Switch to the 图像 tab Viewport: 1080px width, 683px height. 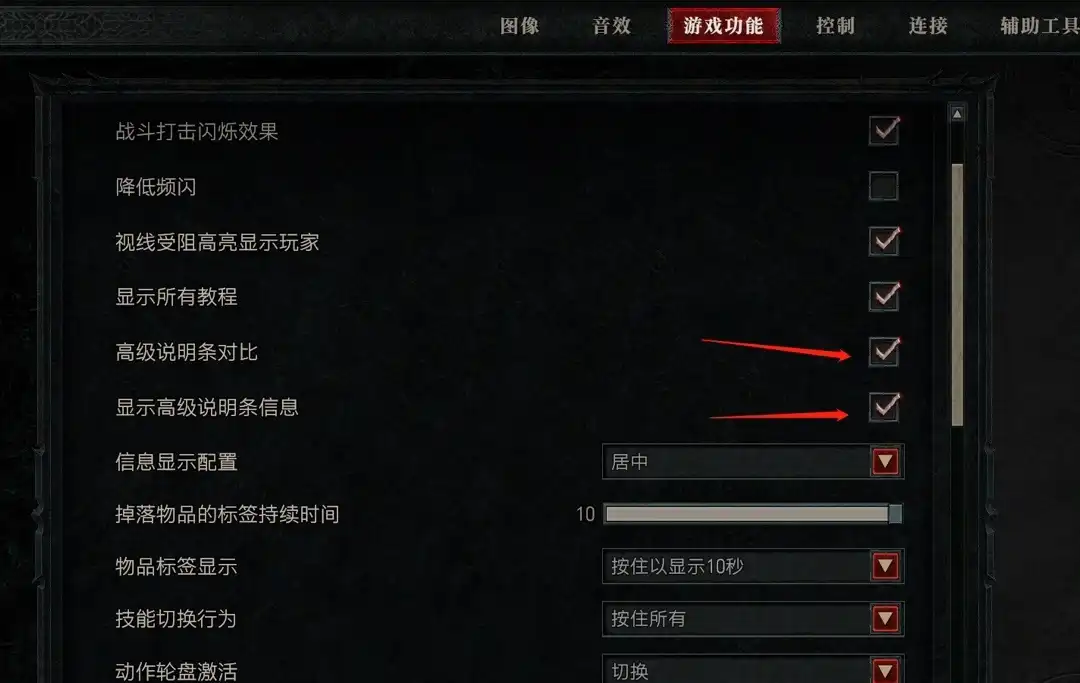pyautogui.click(x=519, y=26)
